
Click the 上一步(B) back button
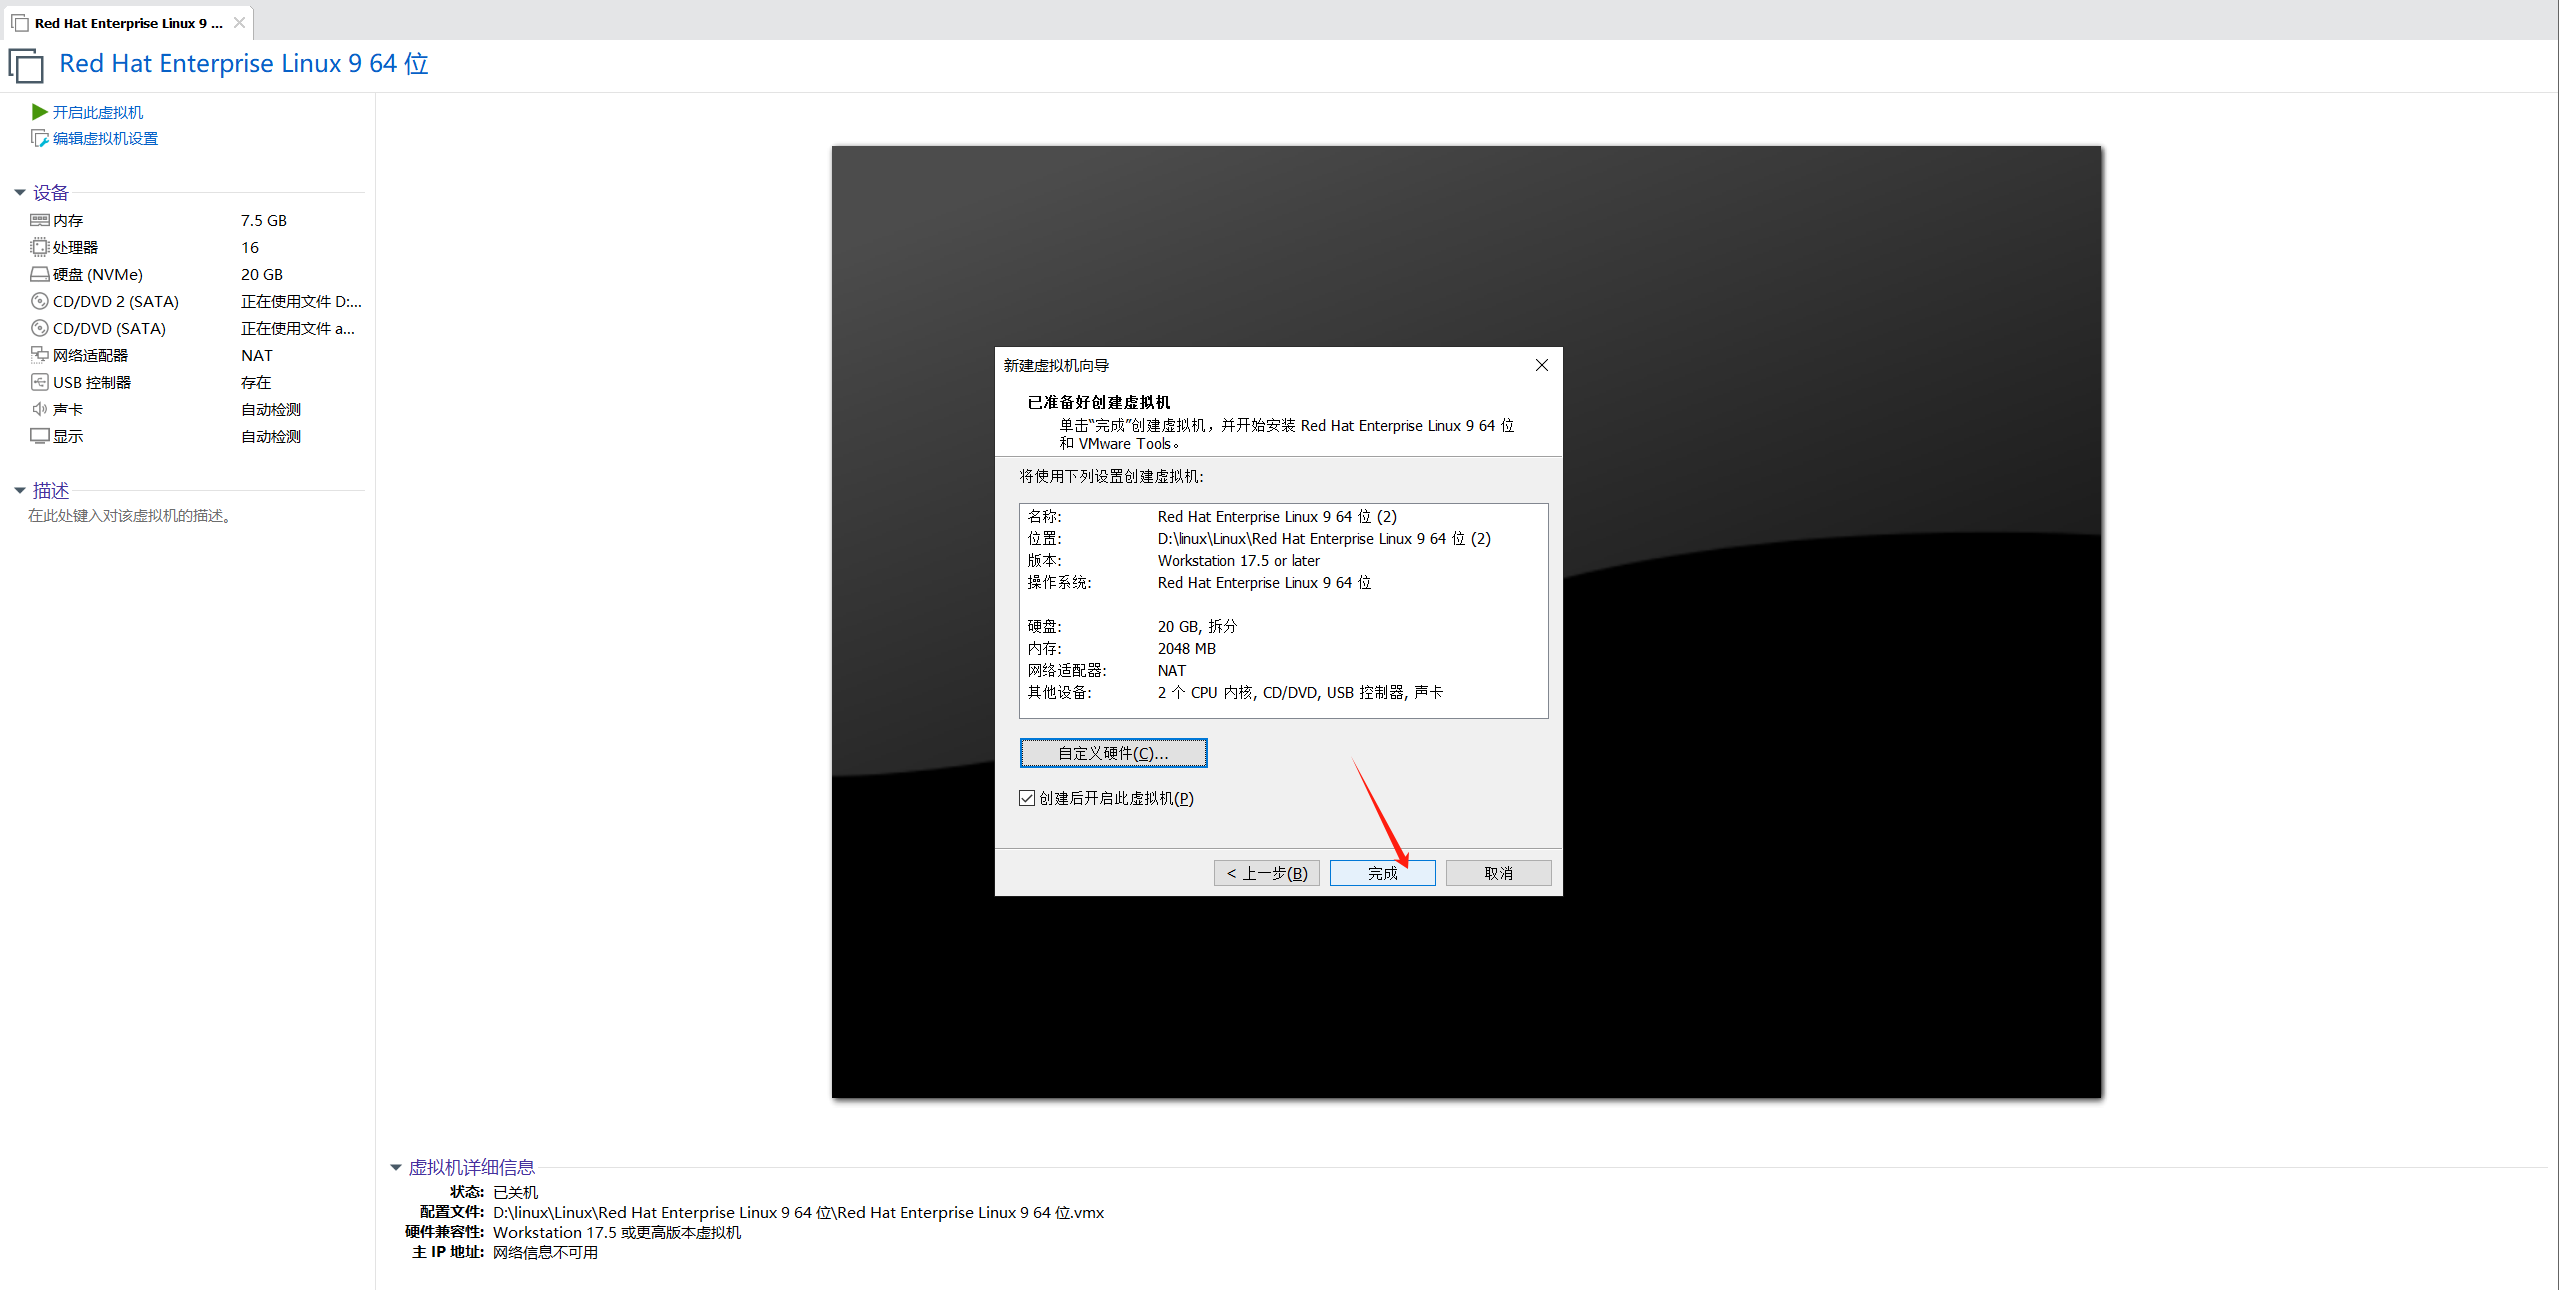1267,873
